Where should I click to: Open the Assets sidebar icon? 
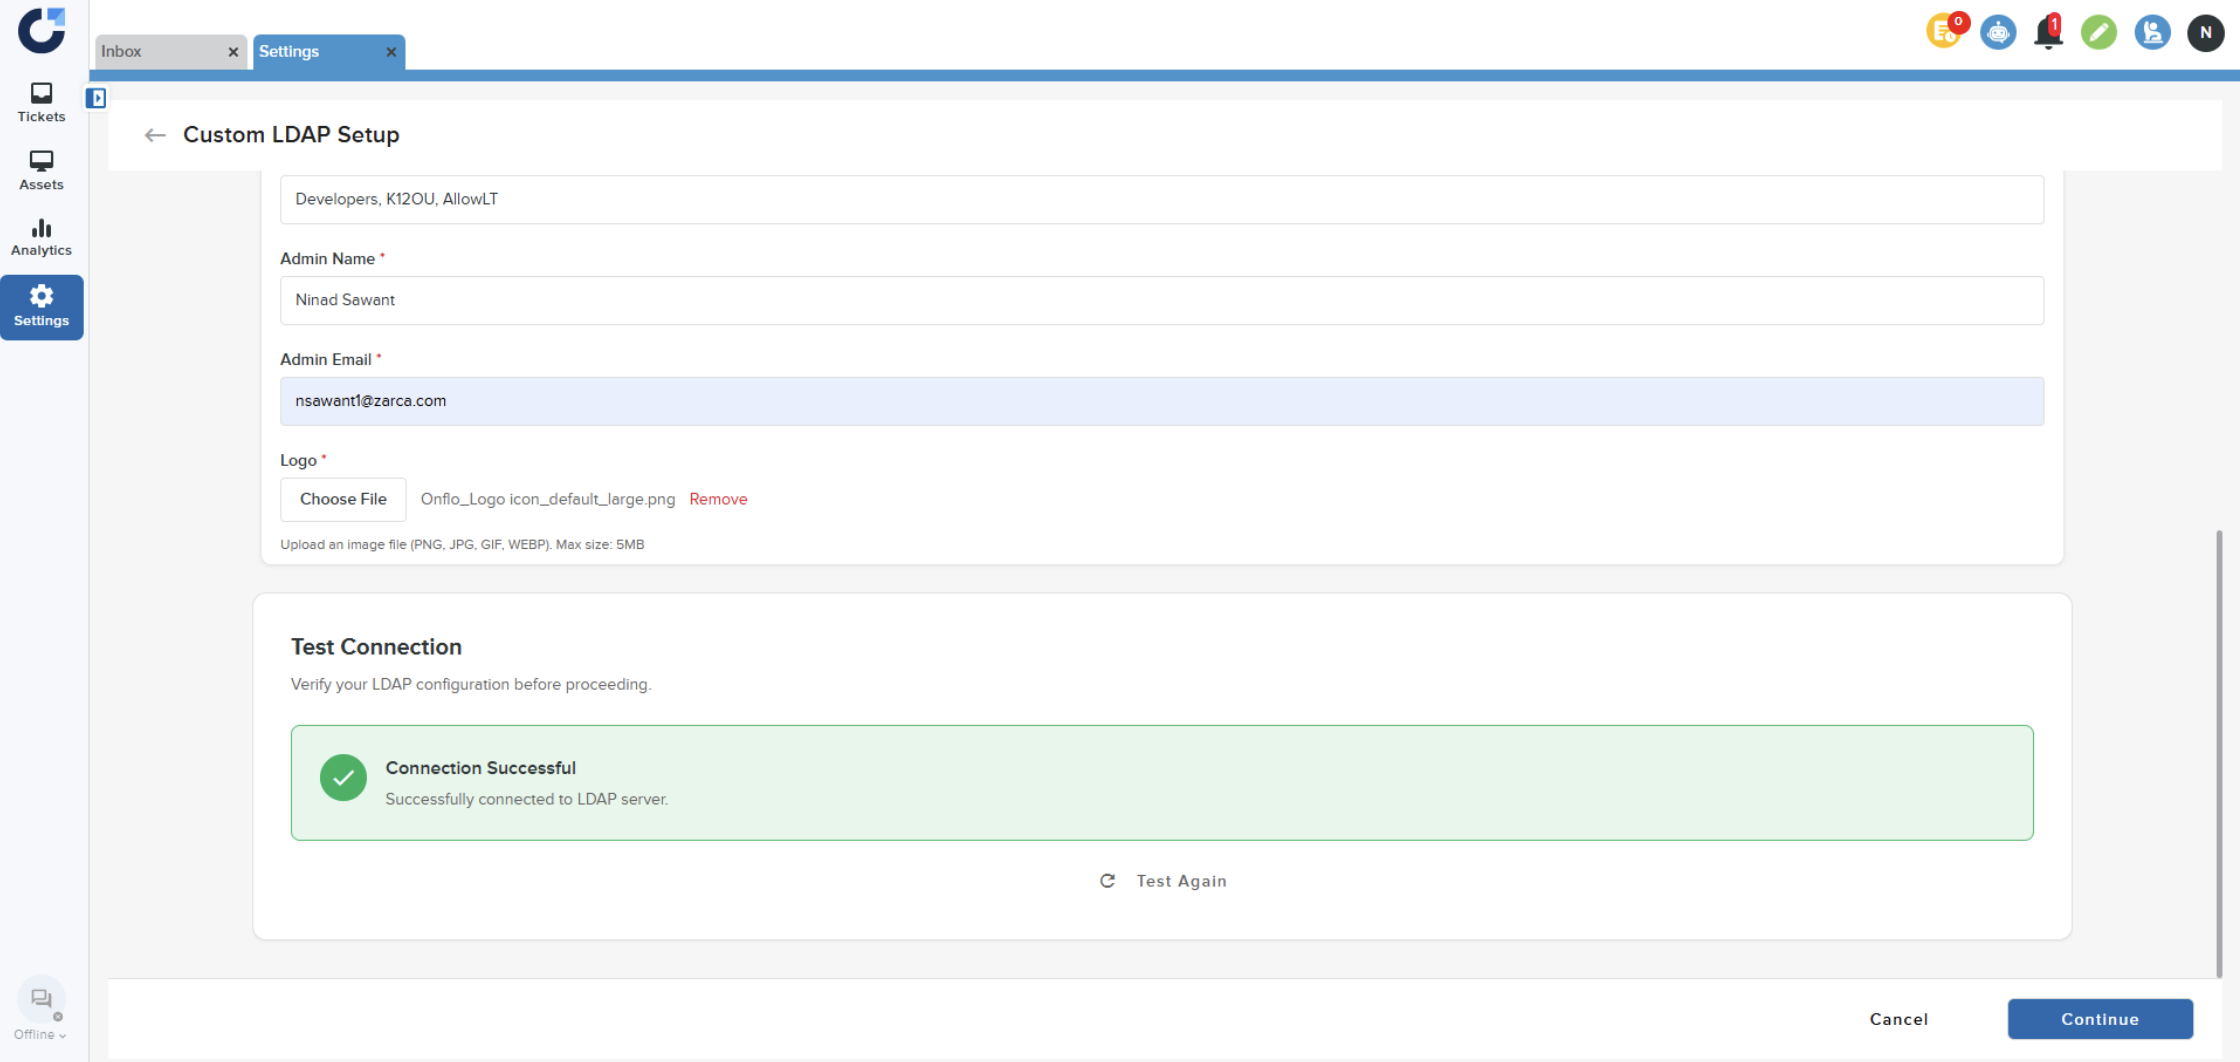(41, 170)
